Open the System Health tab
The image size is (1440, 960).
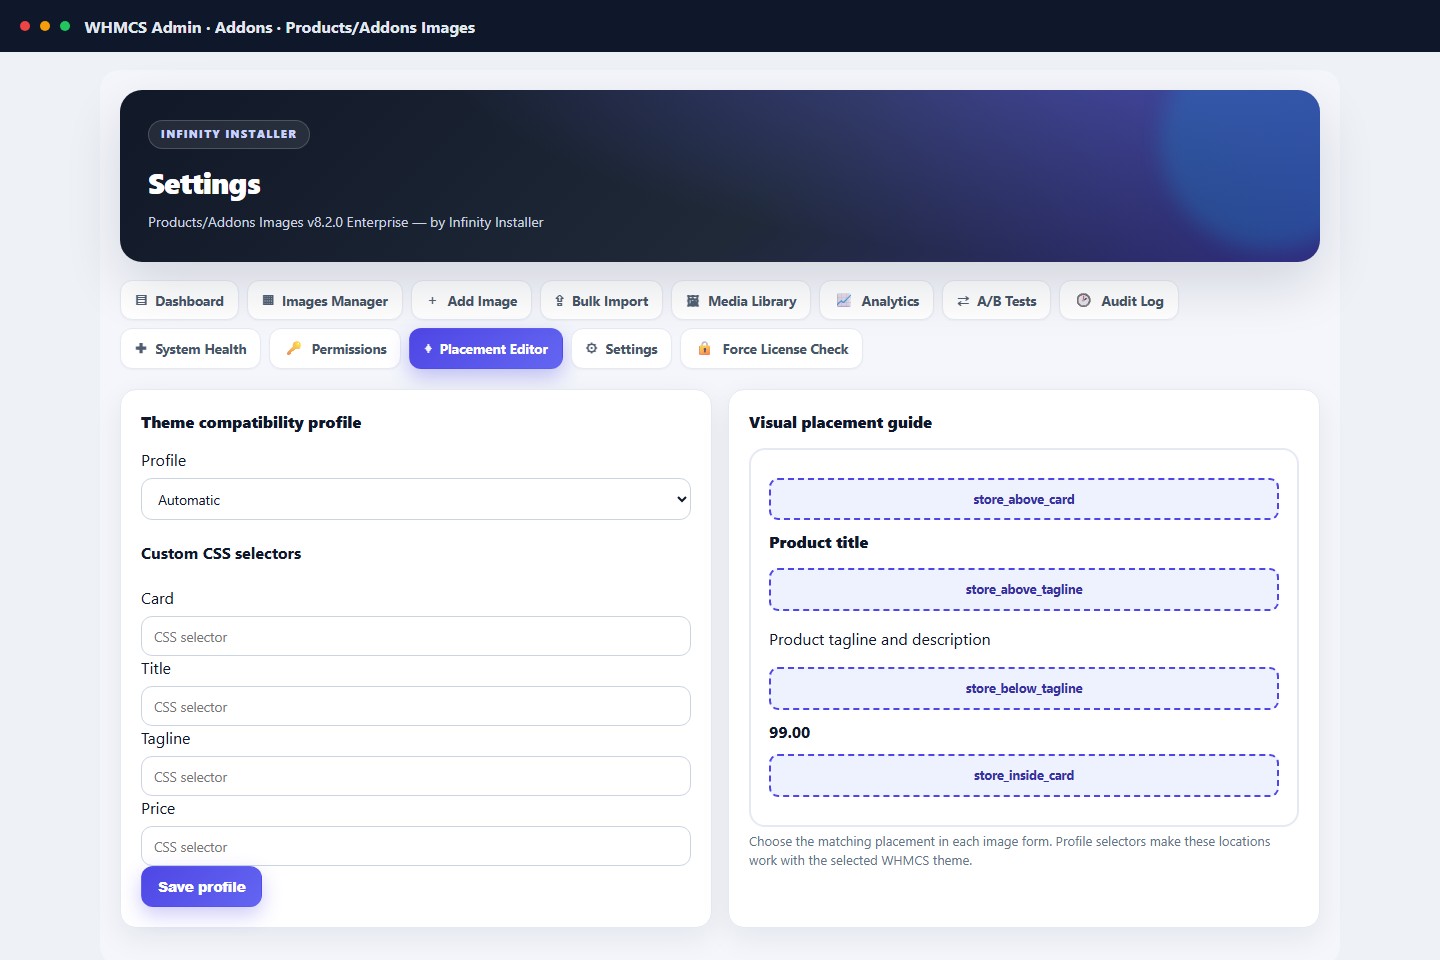pos(190,349)
